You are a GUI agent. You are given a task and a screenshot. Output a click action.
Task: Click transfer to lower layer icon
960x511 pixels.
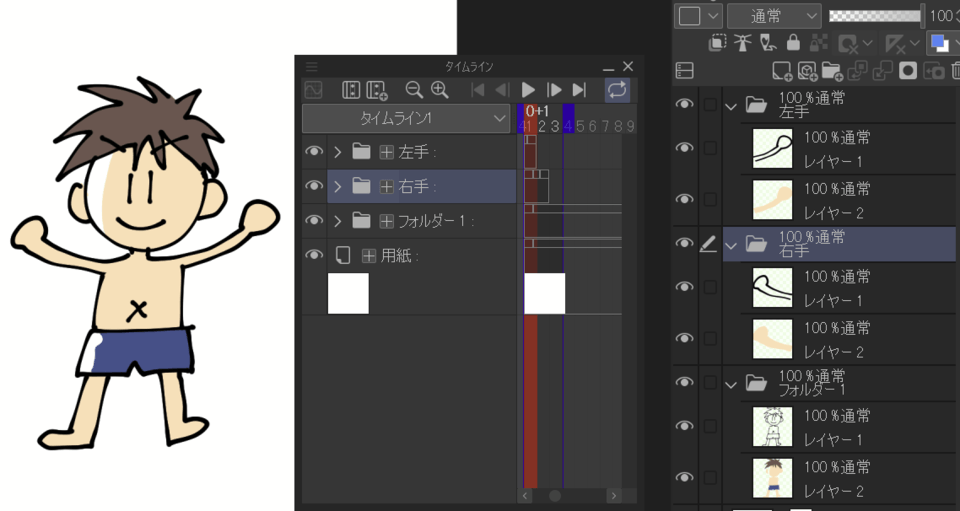(858, 71)
